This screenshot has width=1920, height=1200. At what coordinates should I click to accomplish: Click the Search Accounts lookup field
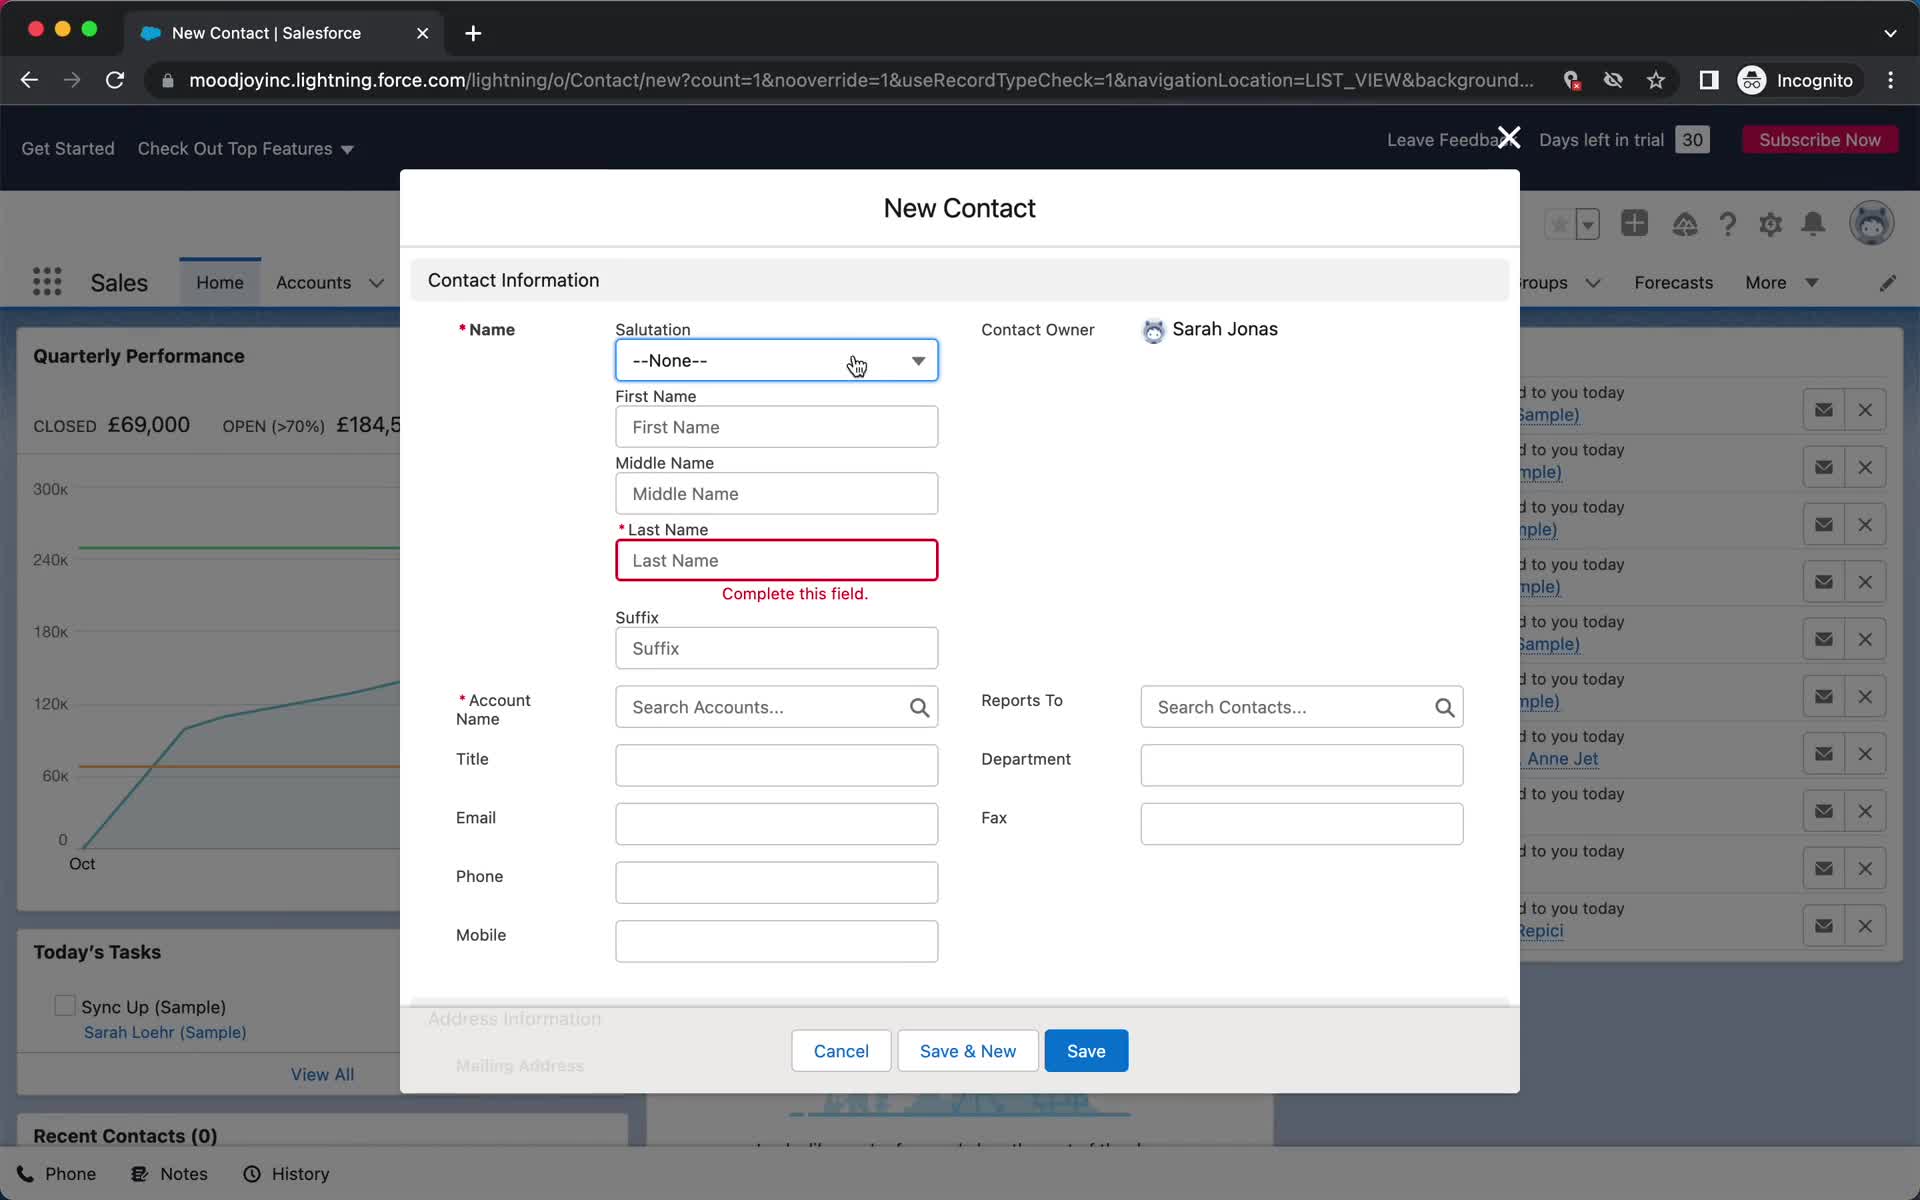pyautogui.click(x=776, y=707)
